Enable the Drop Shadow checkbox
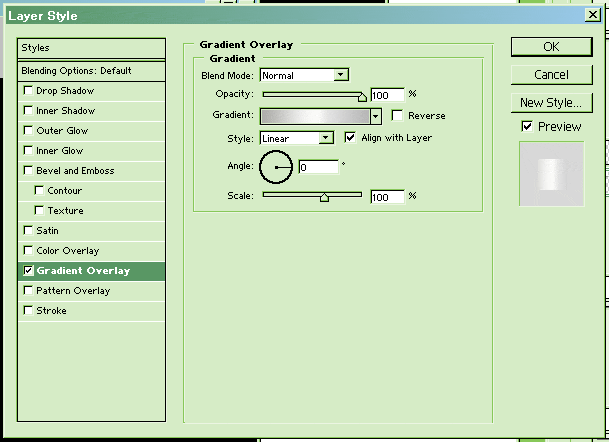 pyautogui.click(x=28, y=91)
